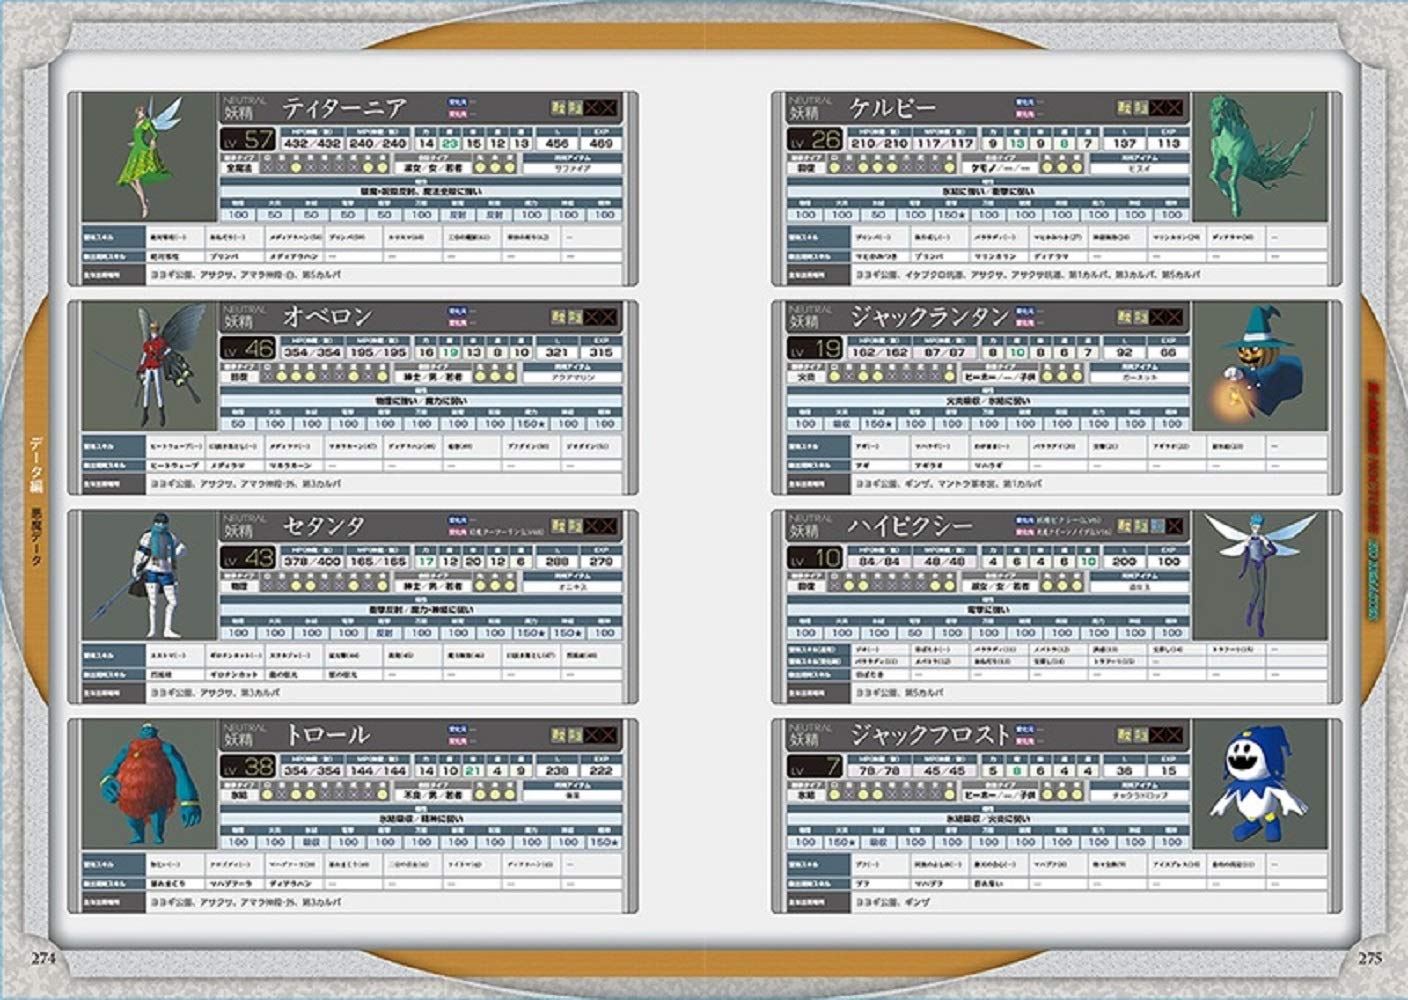
Task: Click the トロール name header
Action: coord(326,735)
